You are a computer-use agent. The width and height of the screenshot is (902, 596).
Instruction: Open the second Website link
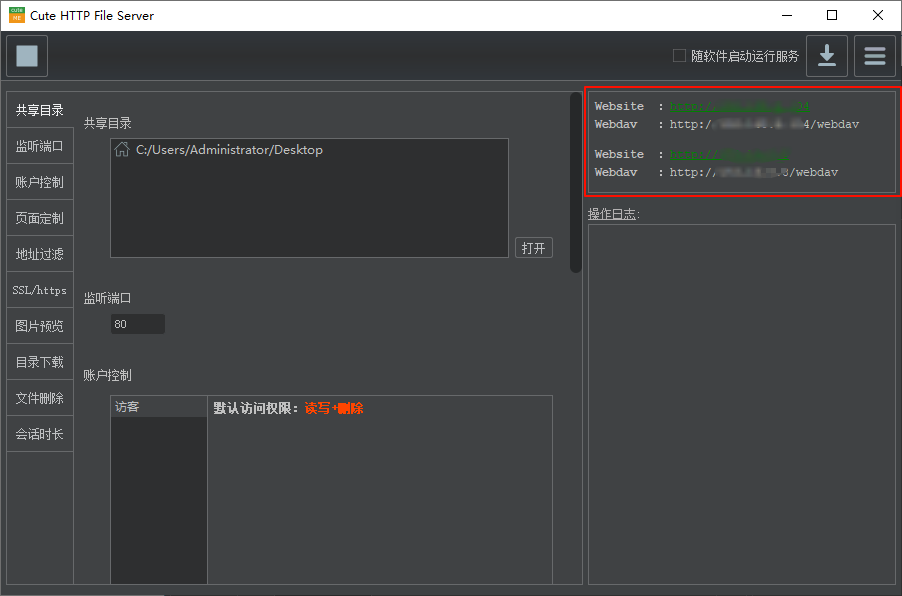pos(729,154)
